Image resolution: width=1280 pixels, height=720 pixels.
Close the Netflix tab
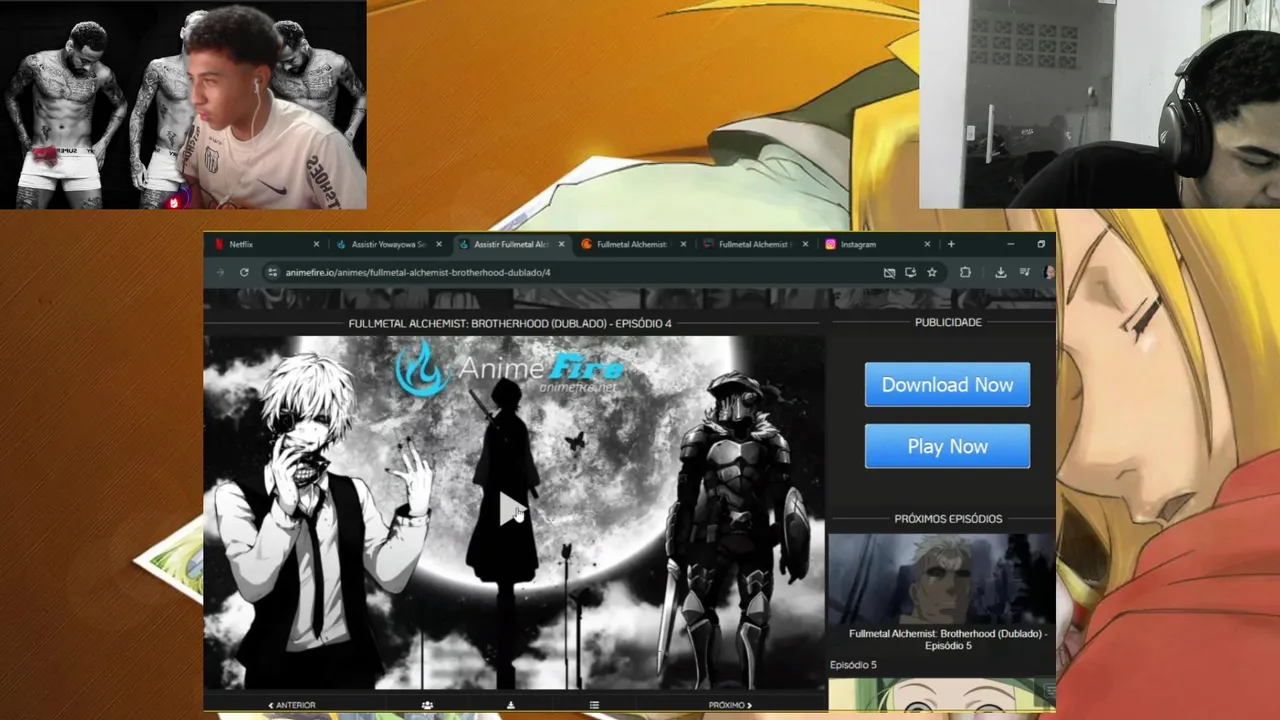[316, 244]
